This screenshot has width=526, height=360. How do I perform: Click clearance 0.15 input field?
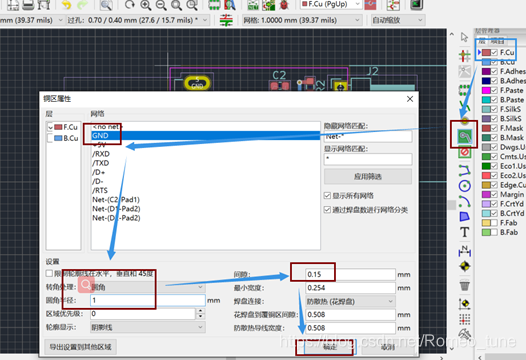(x=350, y=274)
